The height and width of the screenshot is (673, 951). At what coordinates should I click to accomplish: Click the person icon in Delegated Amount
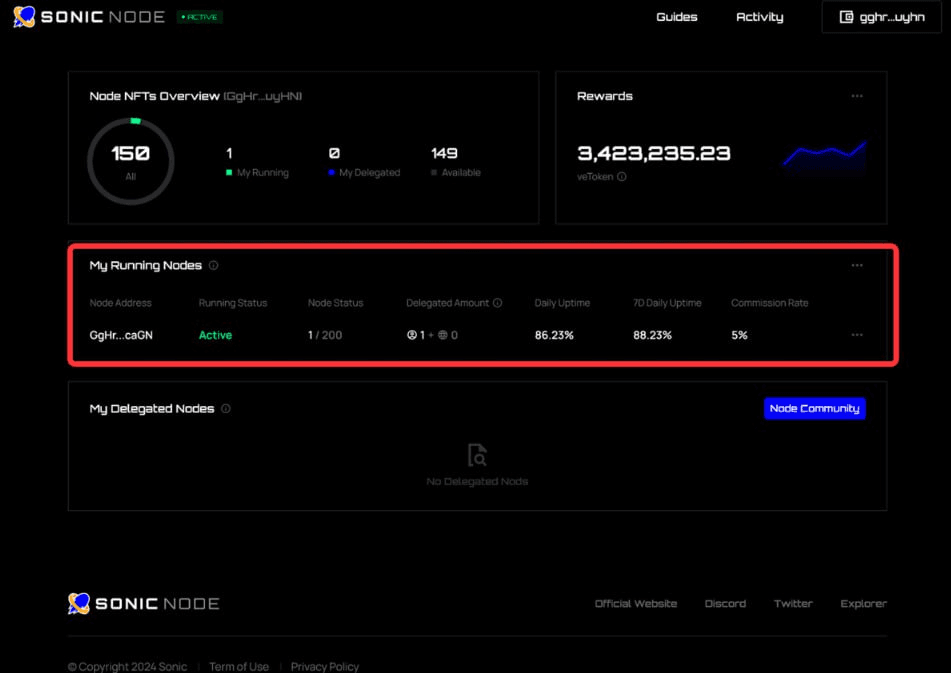pyautogui.click(x=412, y=335)
